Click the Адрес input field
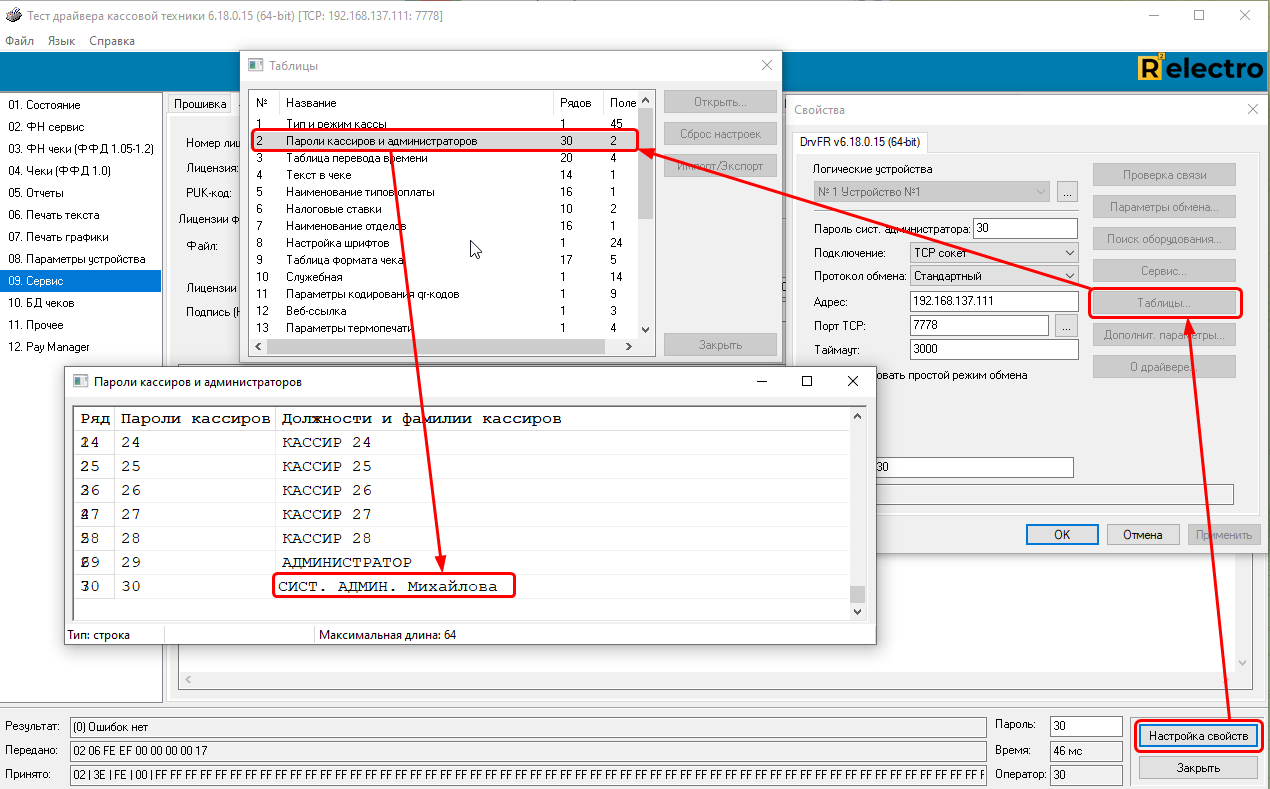 click(x=993, y=301)
